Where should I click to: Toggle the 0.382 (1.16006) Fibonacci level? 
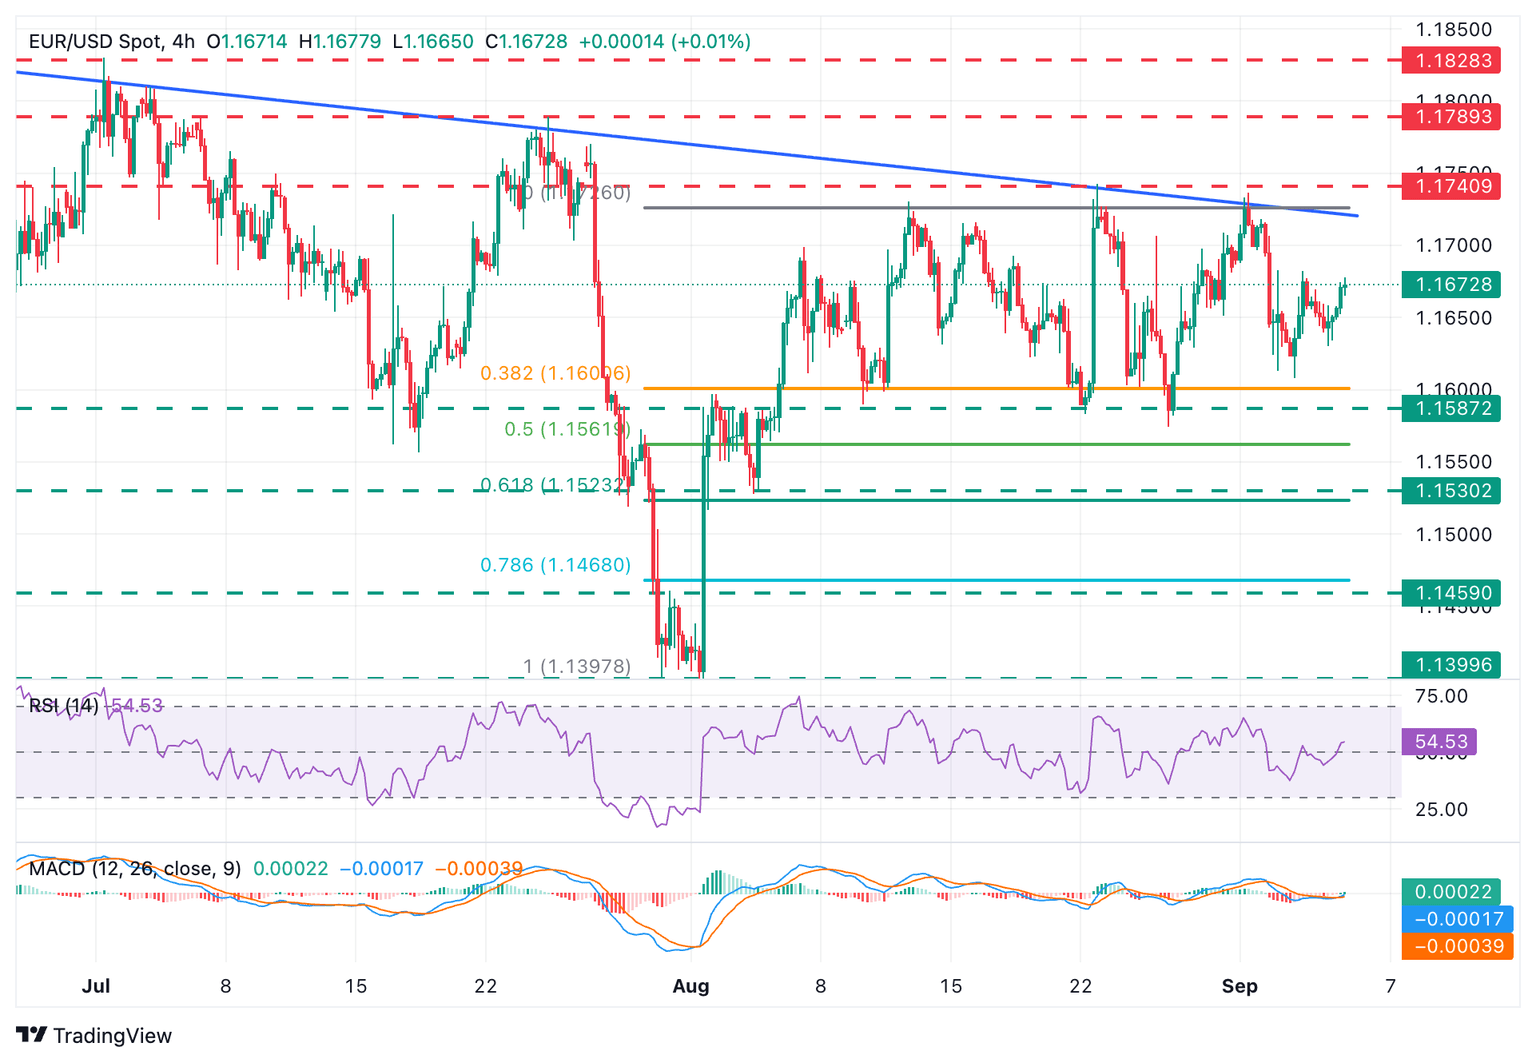pos(555,372)
